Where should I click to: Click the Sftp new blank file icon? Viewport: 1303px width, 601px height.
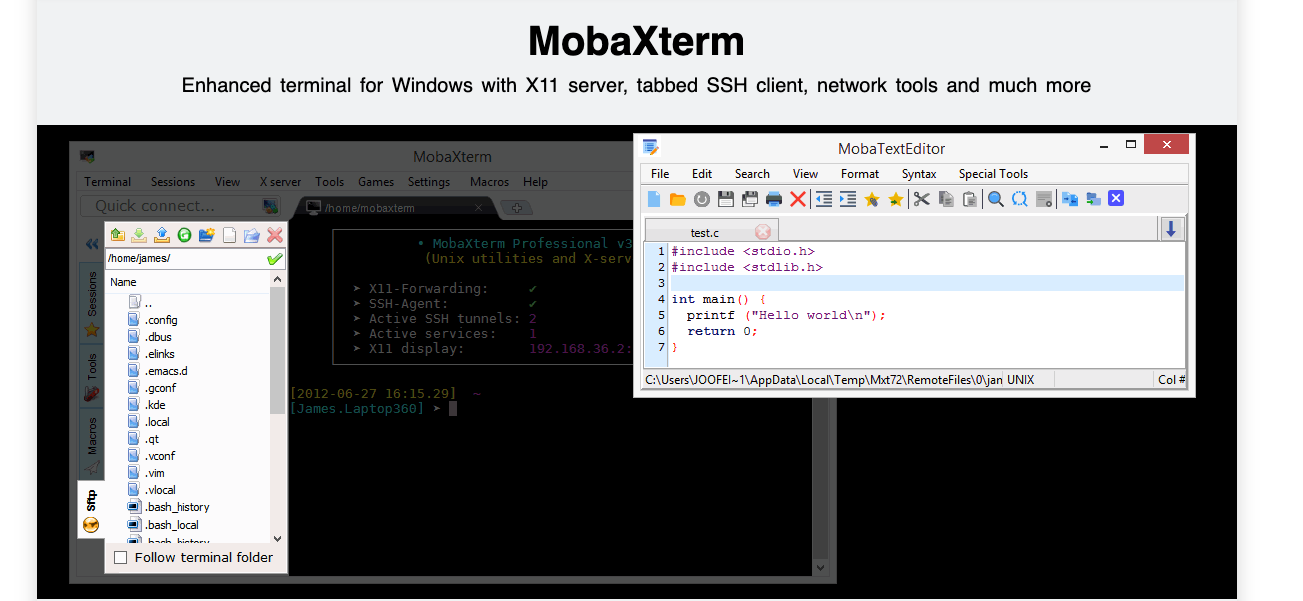(229, 235)
